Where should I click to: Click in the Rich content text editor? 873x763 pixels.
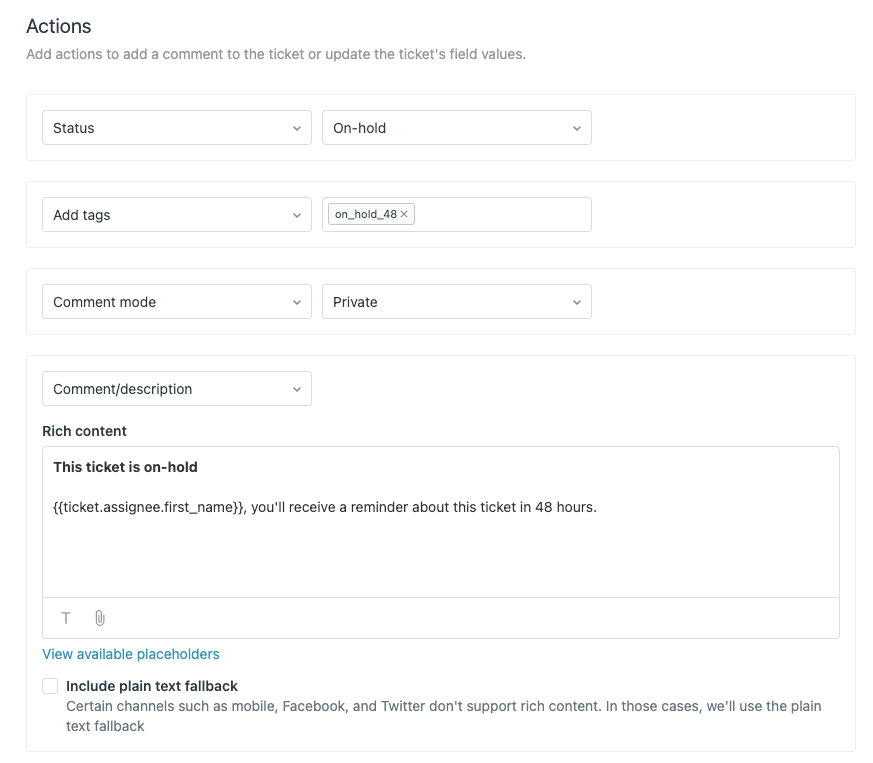coord(440,522)
